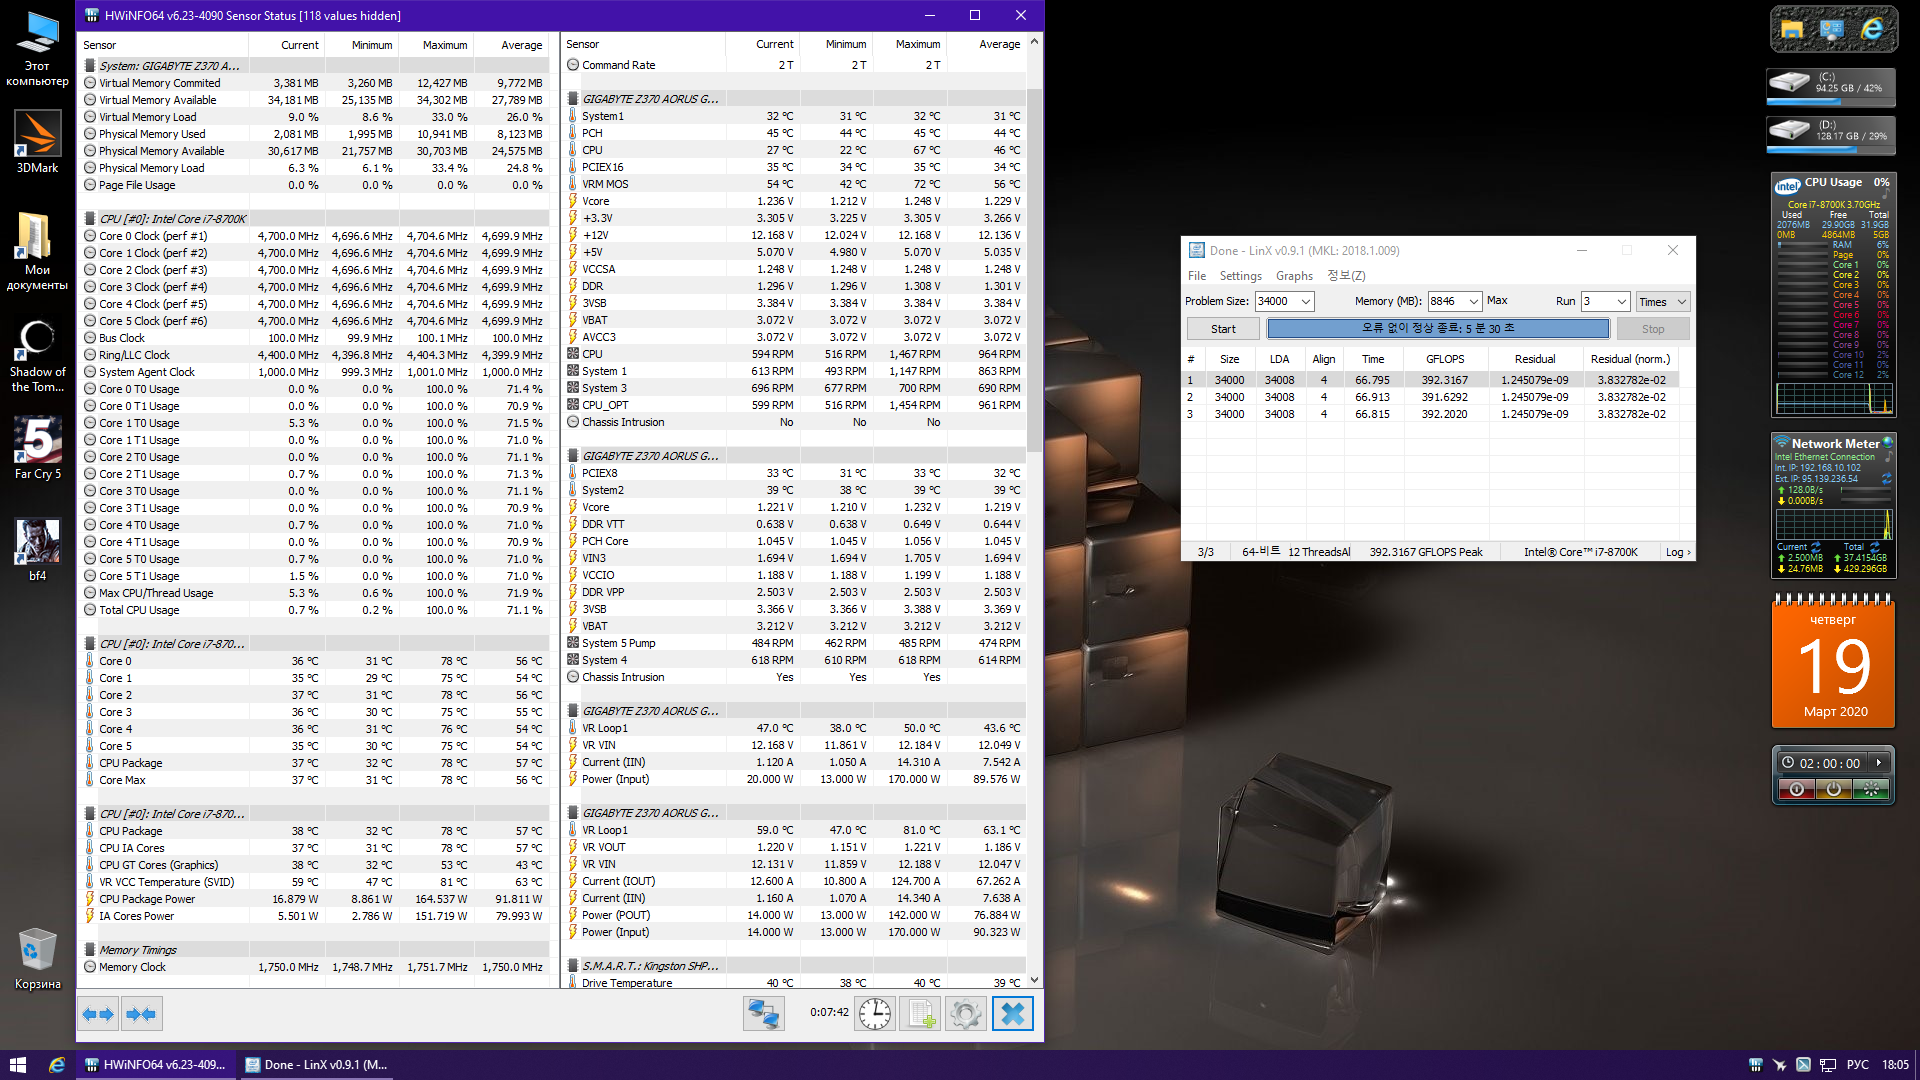Open HWiNFO sensor settings gear
Image resolution: width=1920 pixels, height=1080 pixels.
pyautogui.click(x=966, y=1013)
